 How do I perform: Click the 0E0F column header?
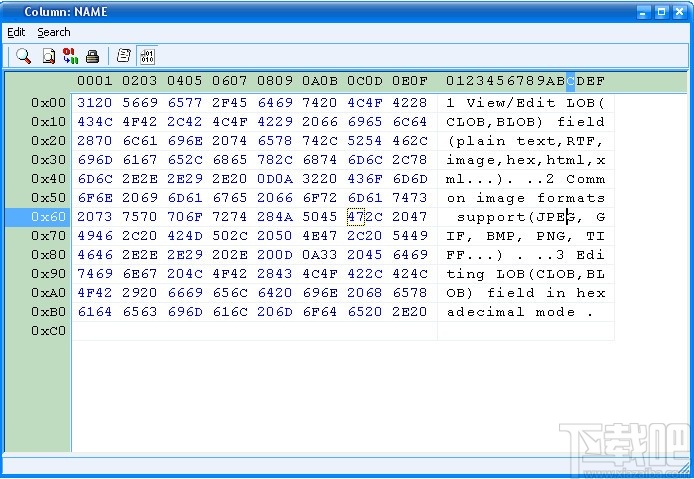(409, 81)
